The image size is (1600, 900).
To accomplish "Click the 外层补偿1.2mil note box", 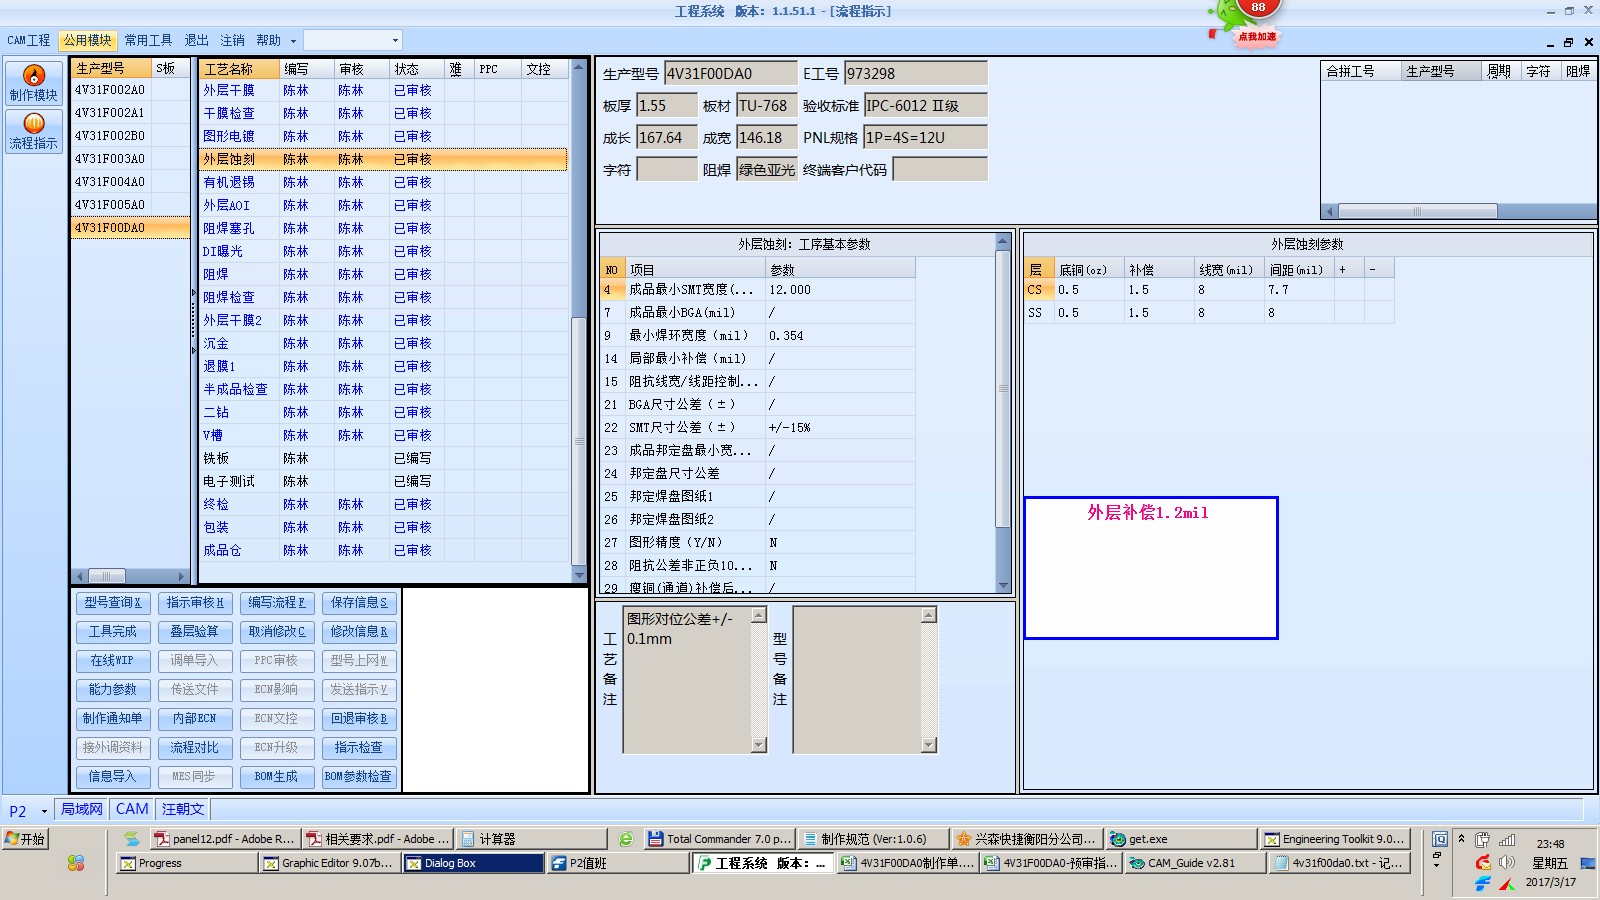I will point(1151,568).
